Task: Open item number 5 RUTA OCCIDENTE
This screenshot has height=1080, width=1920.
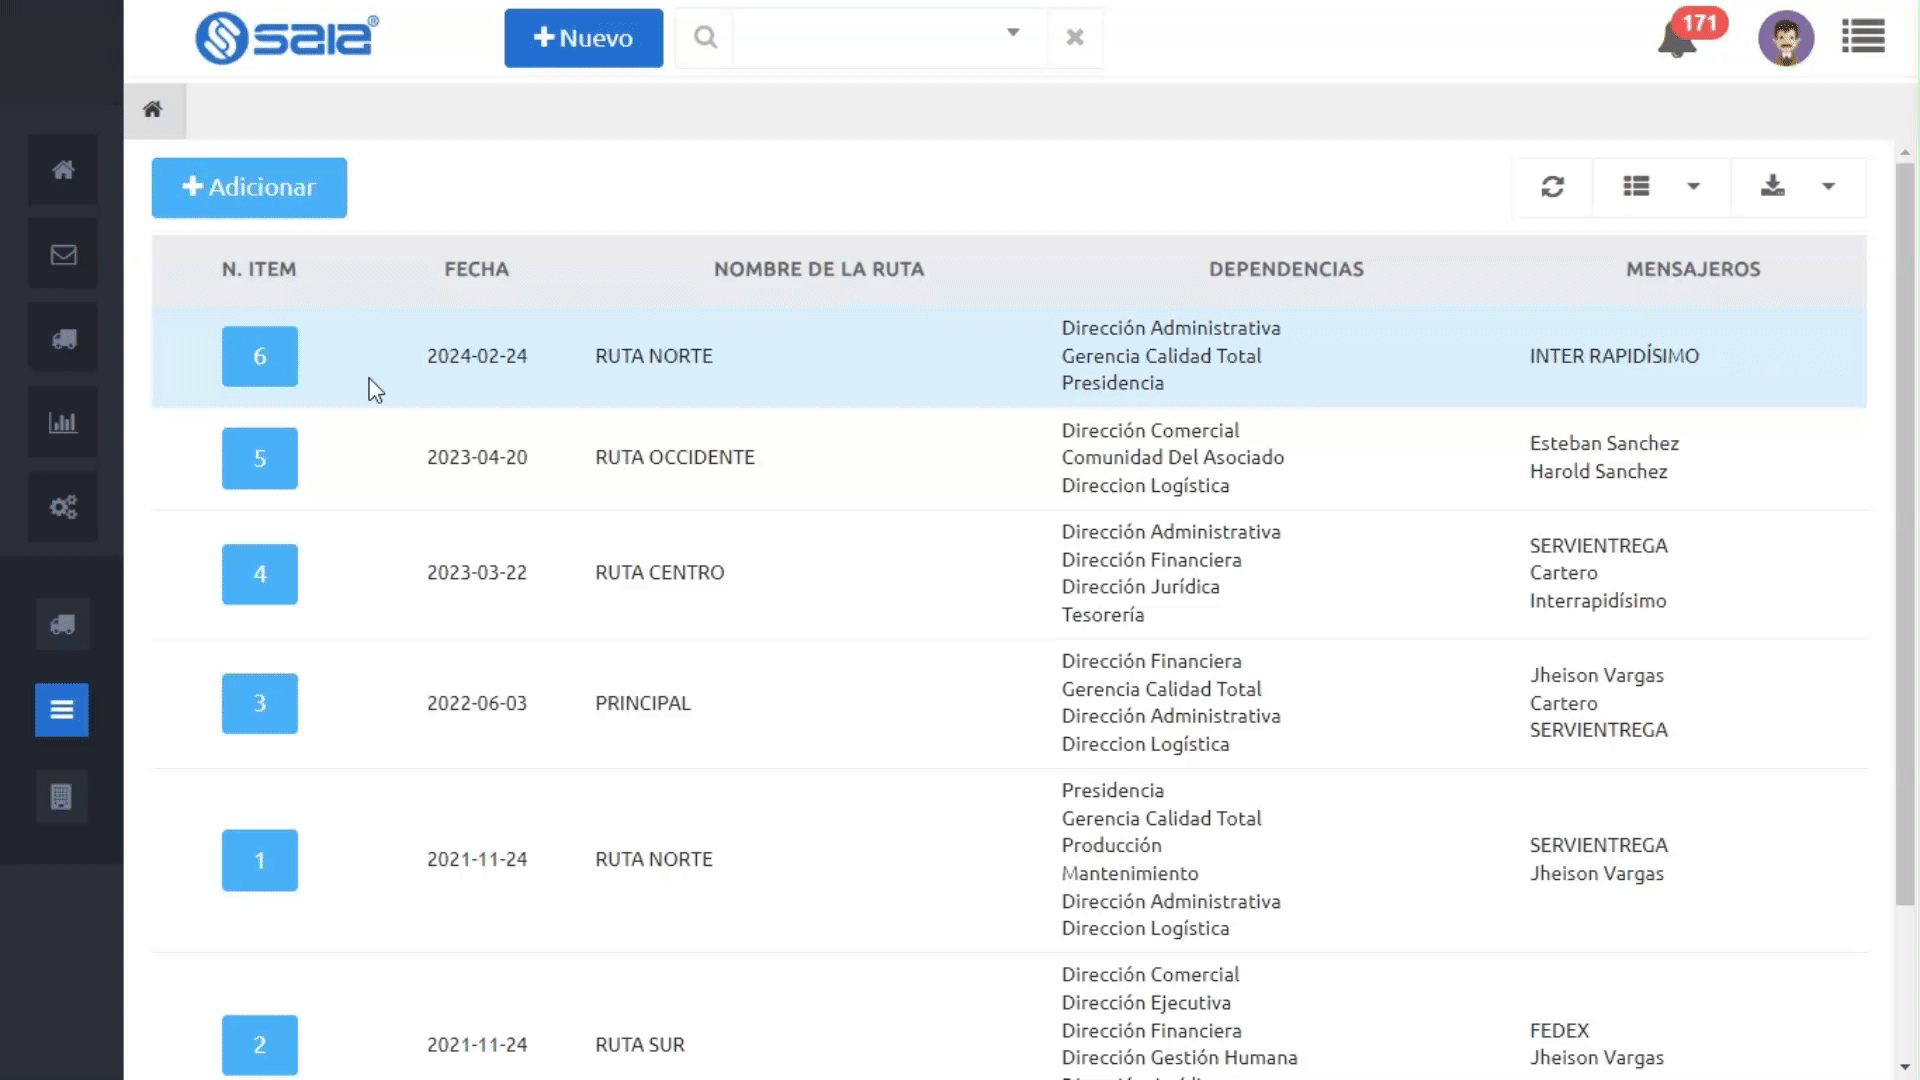Action: (x=259, y=458)
